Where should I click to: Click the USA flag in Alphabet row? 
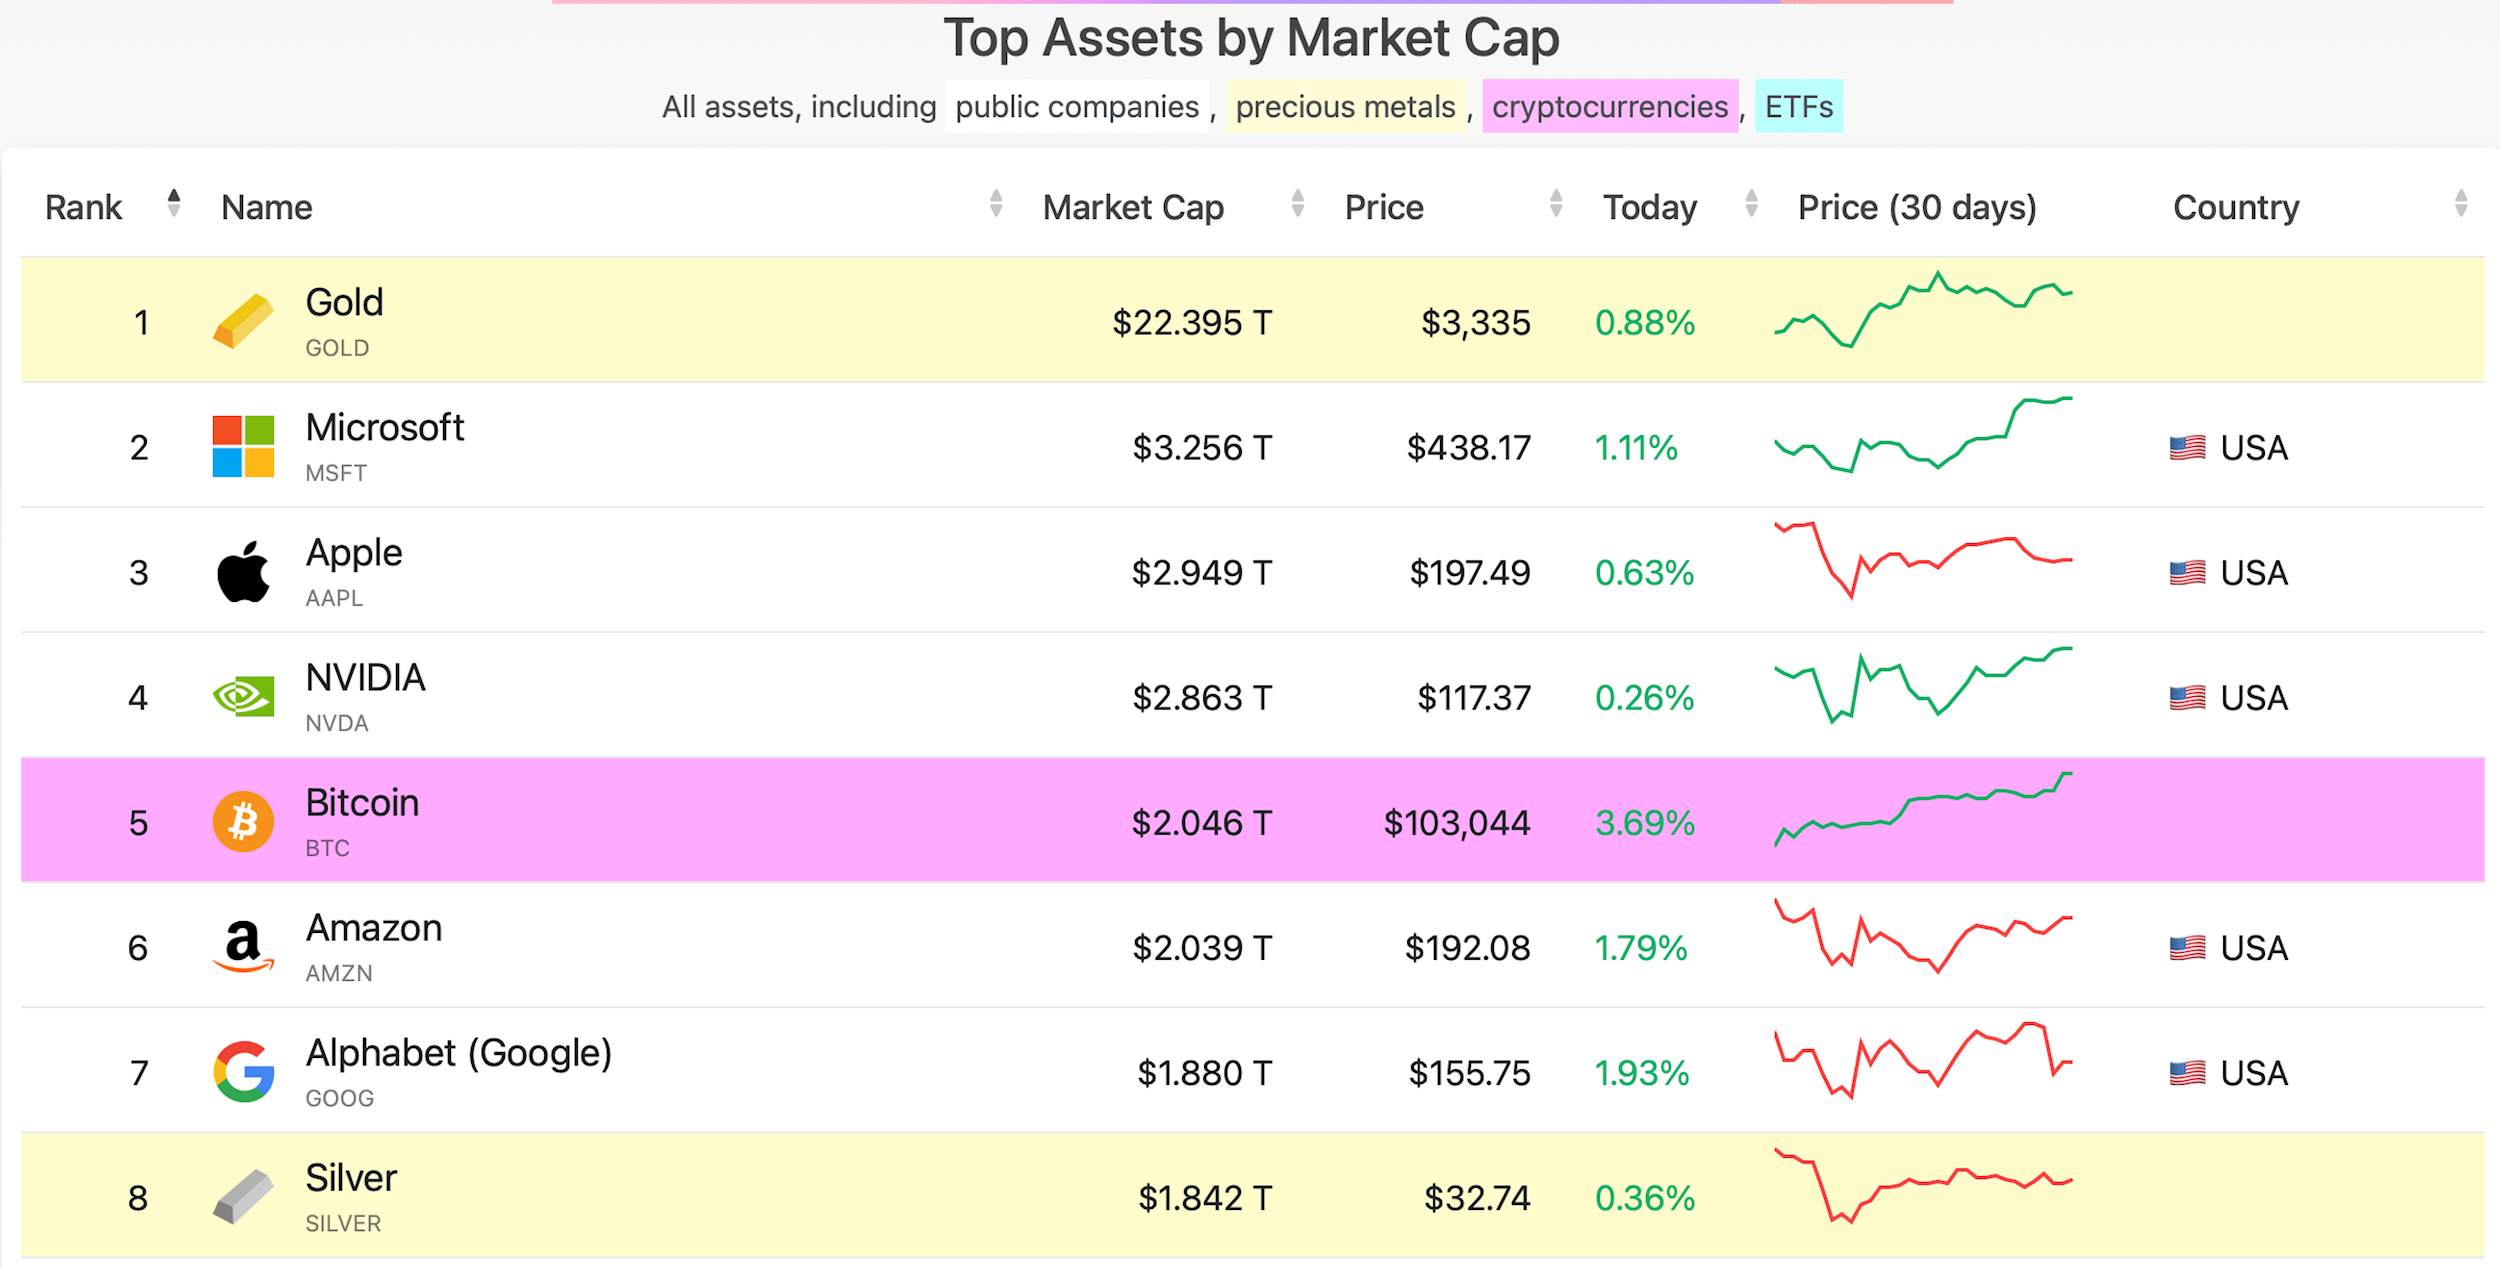[2187, 1073]
